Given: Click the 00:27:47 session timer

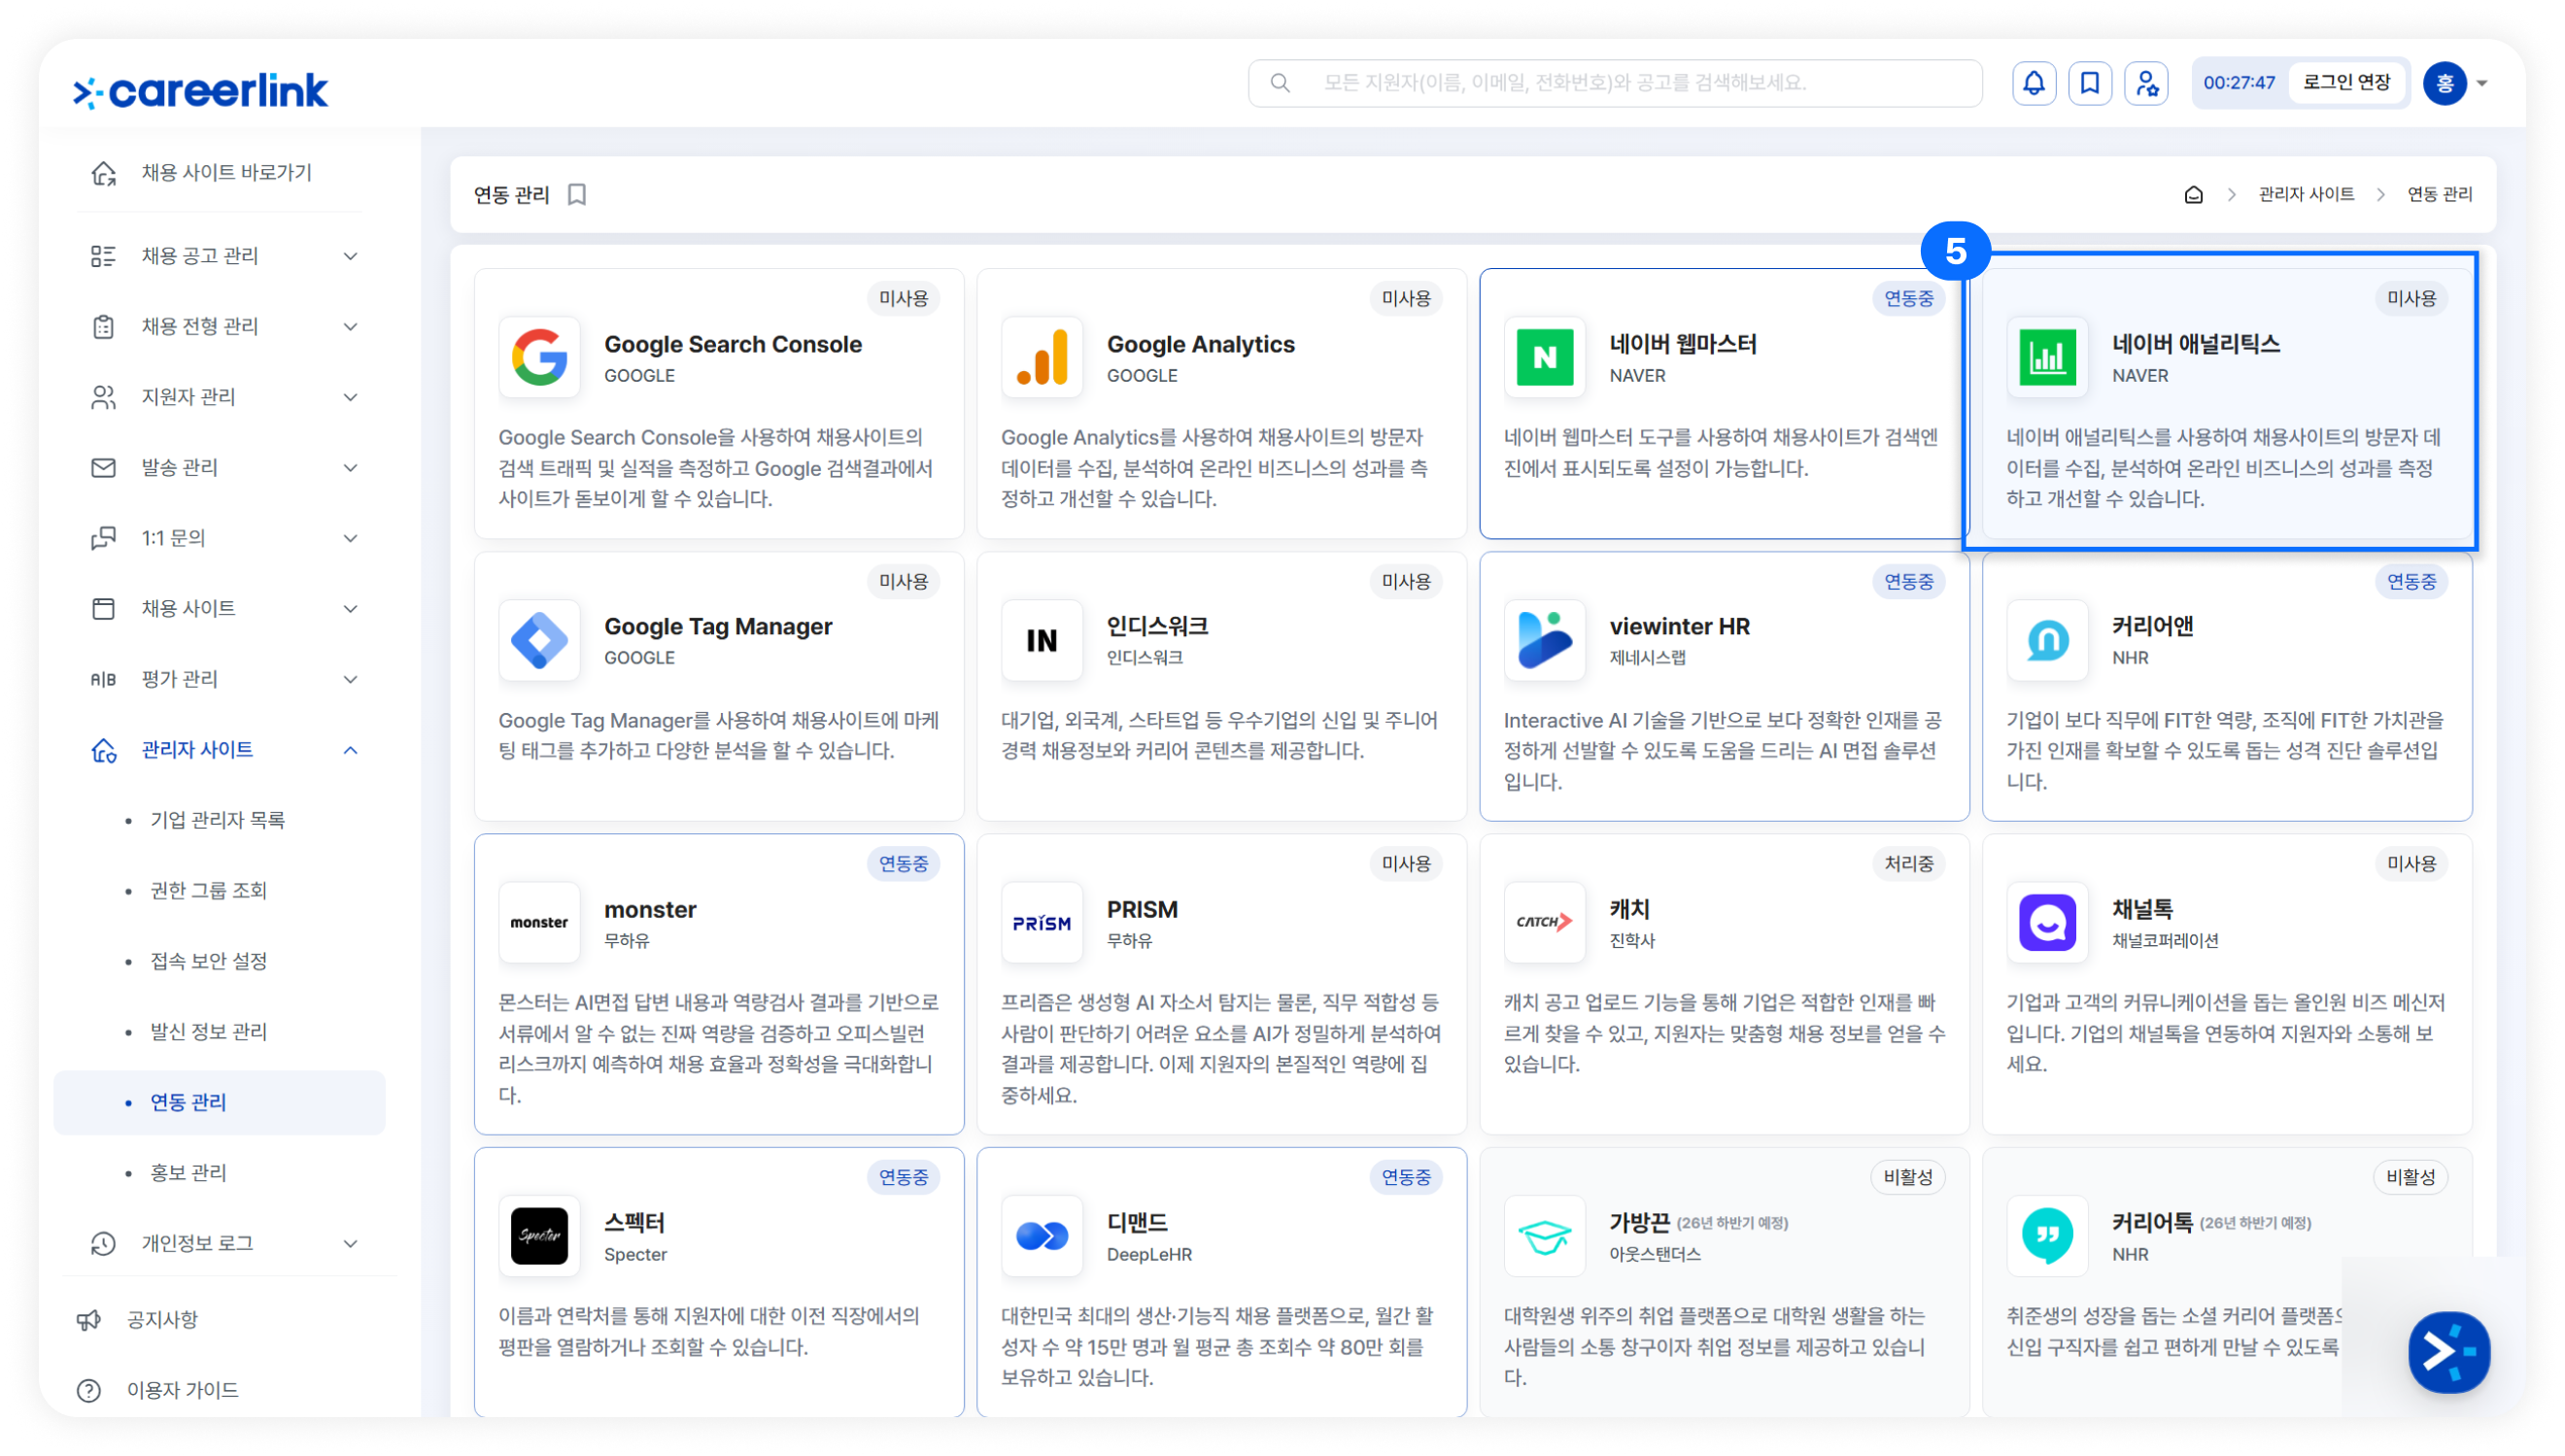Looking at the screenshot, I should point(2238,83).
